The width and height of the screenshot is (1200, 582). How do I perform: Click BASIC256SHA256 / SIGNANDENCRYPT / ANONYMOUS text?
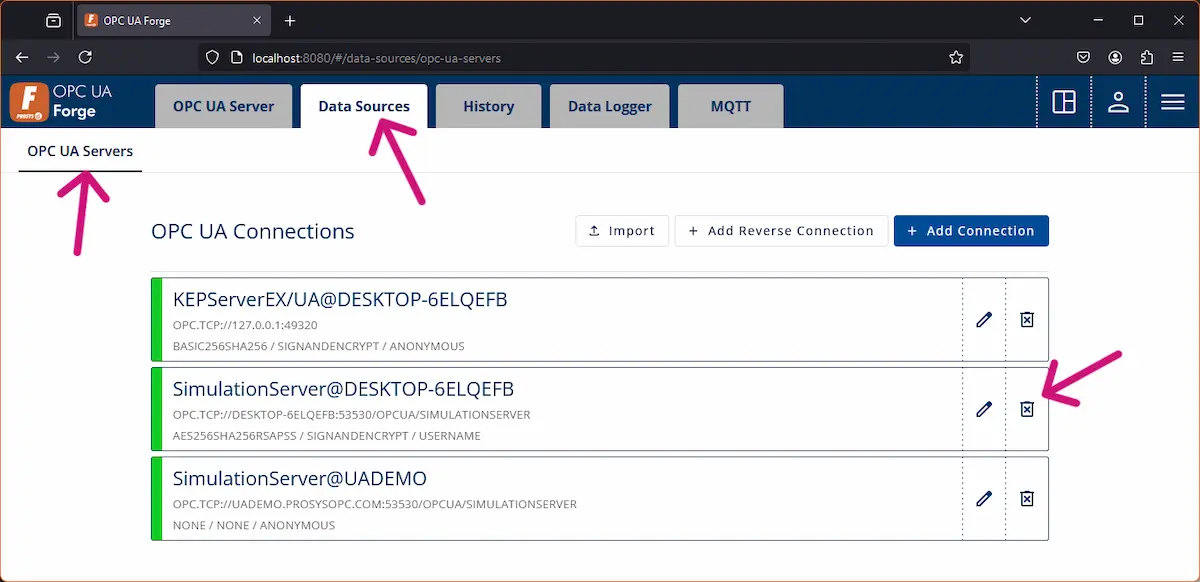pos(319,346)
